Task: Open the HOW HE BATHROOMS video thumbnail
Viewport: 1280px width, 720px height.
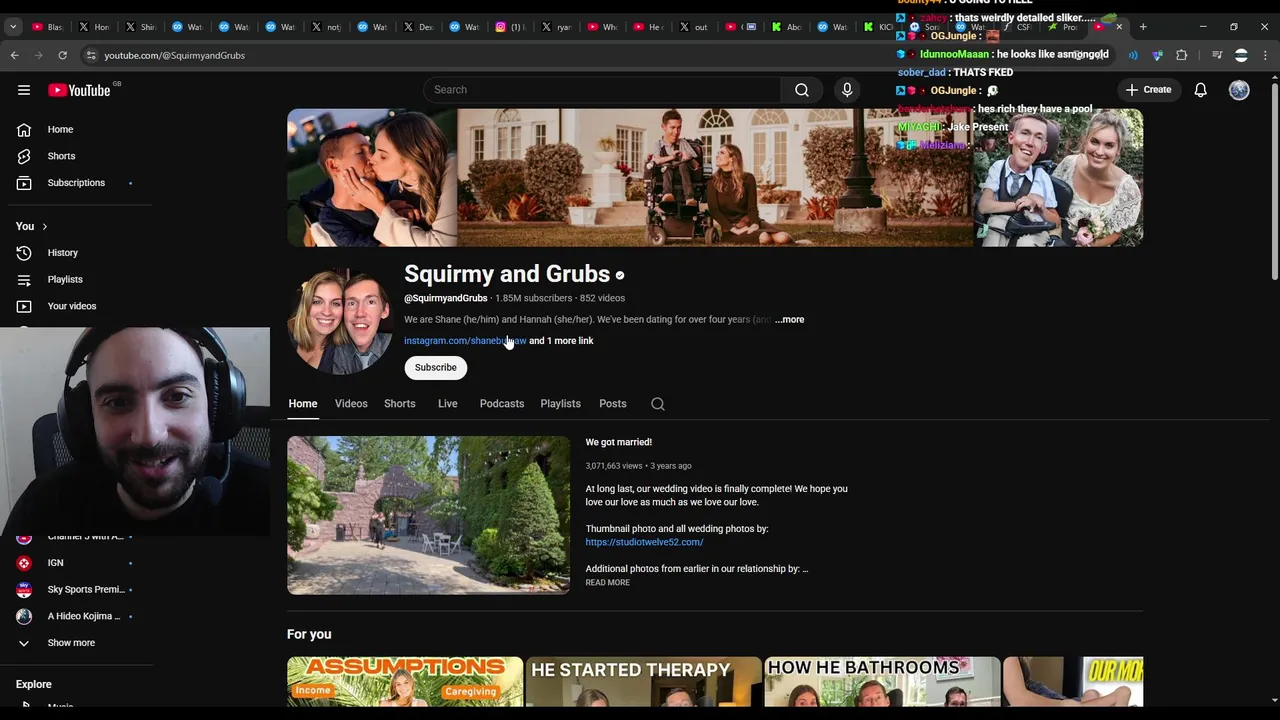Action: [x=882, y=682]
